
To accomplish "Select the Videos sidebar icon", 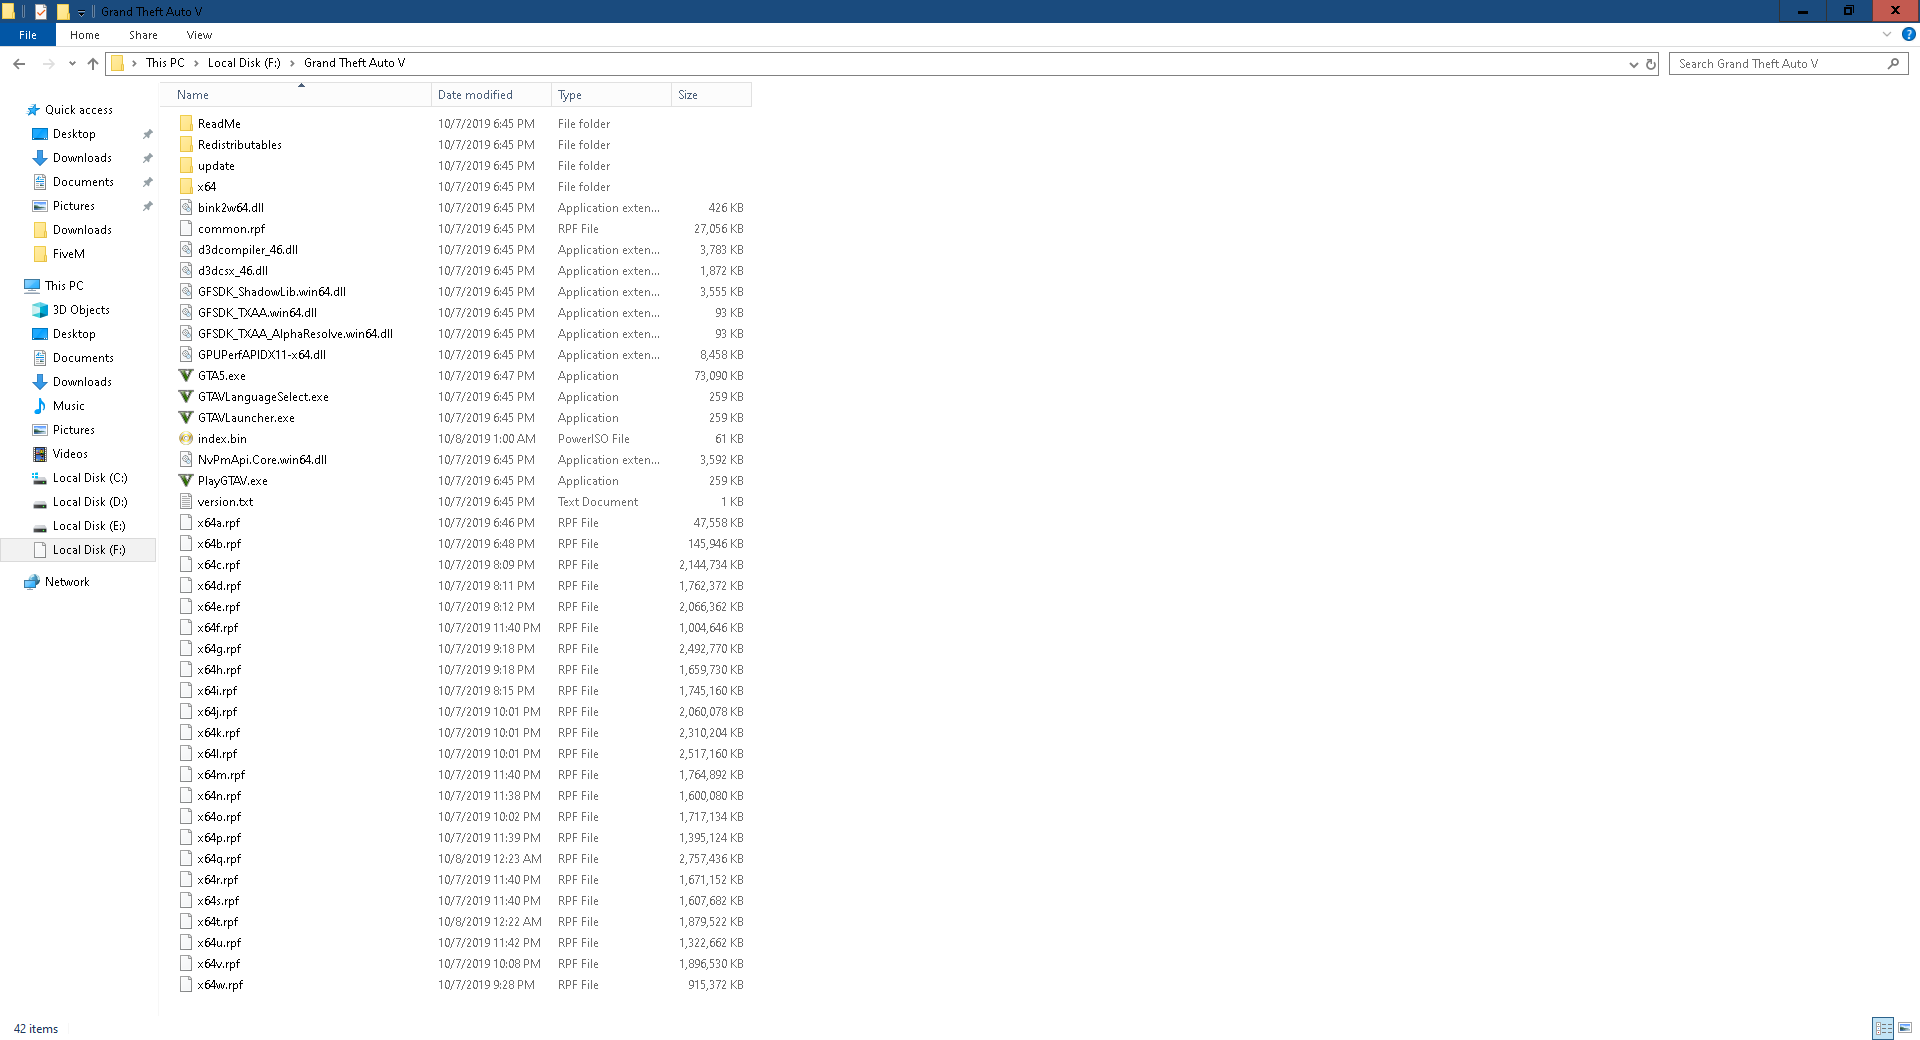I will (x=40, y=454).
